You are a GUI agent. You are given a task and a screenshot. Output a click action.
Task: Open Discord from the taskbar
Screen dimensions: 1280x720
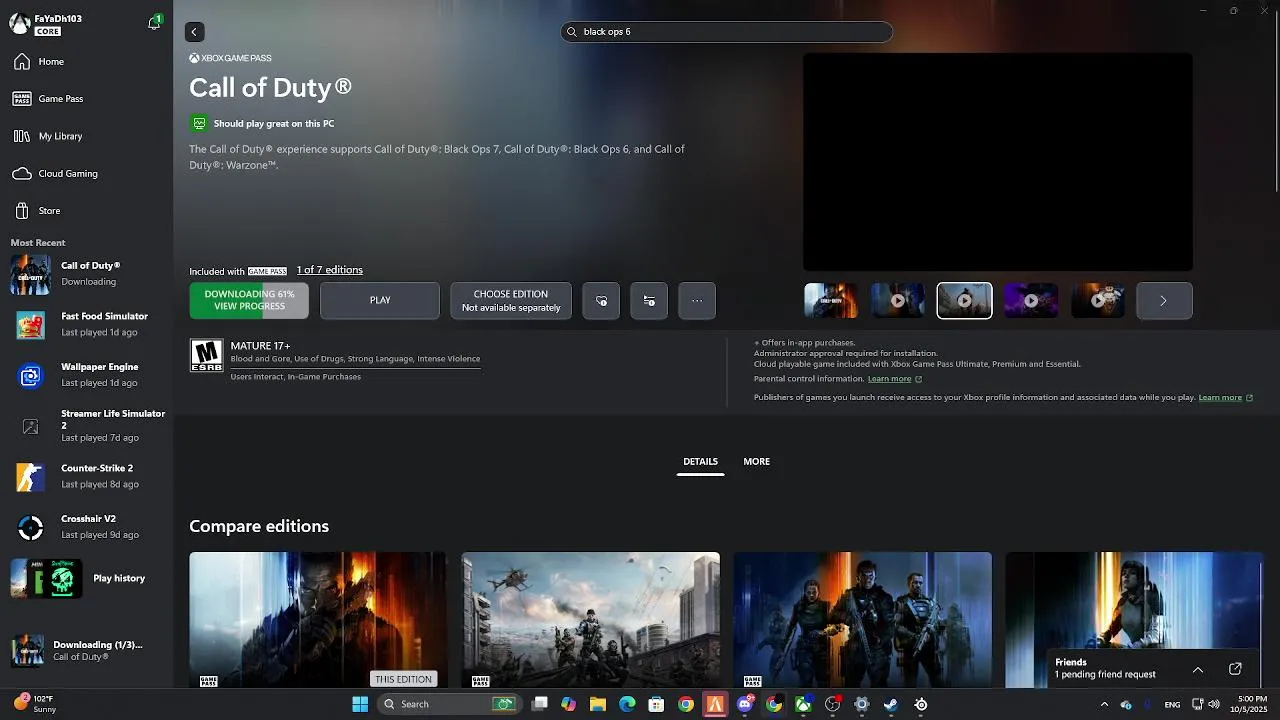click(744, 704)
